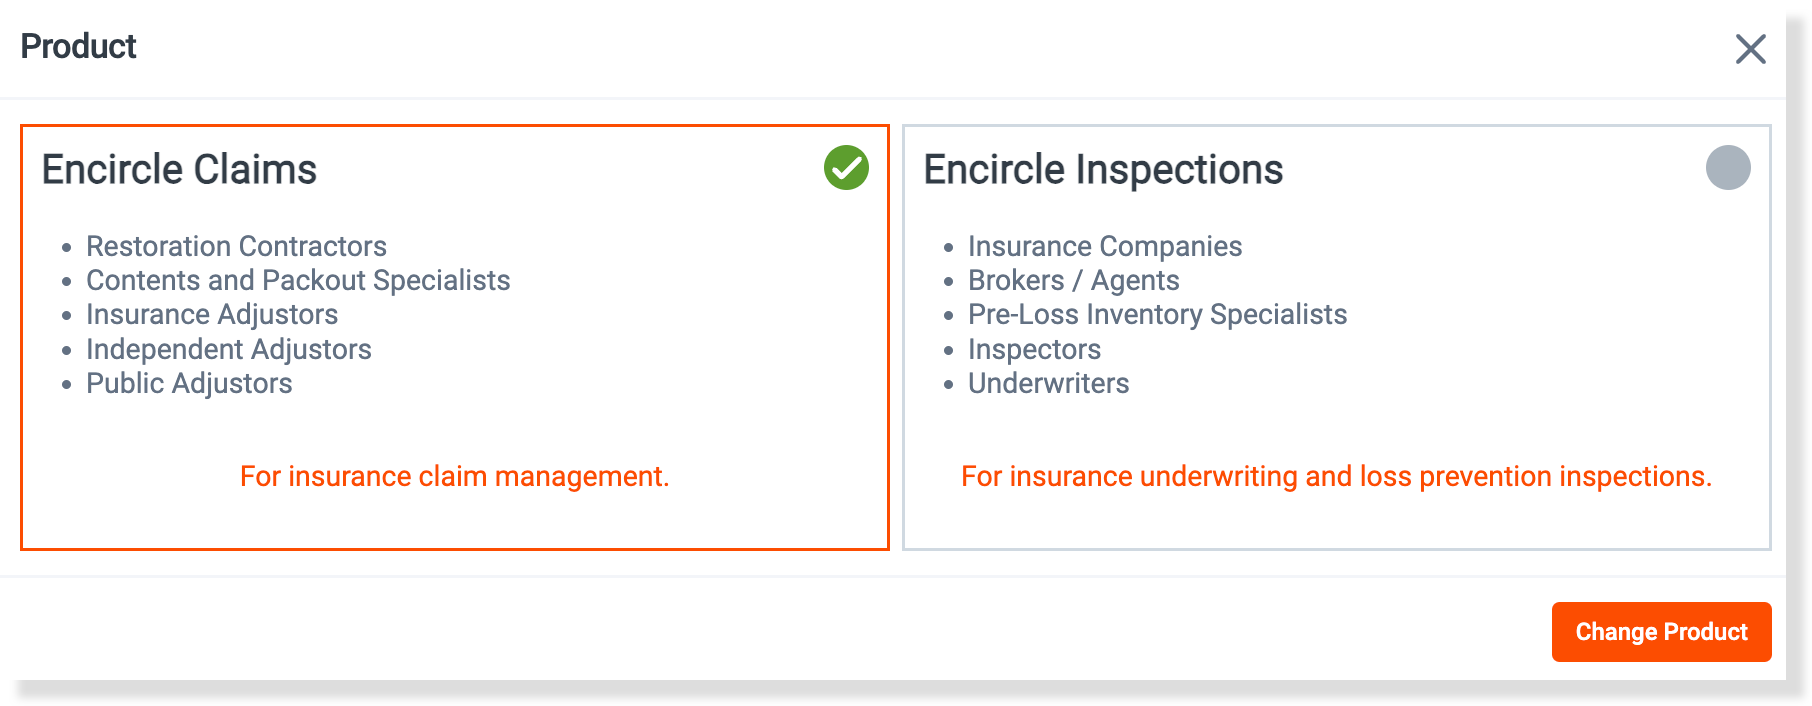Click the Change Product button
The image size is (1812, 706).
(x=1661, y=632)
